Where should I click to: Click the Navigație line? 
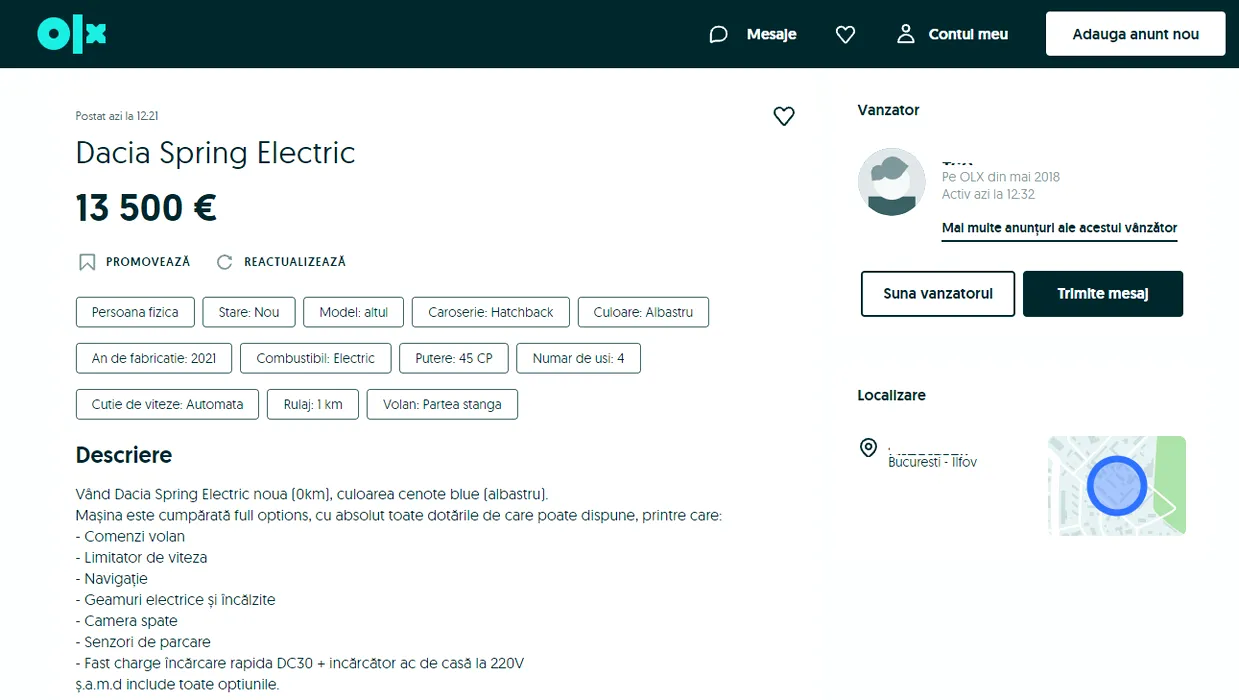pos(112,579)
